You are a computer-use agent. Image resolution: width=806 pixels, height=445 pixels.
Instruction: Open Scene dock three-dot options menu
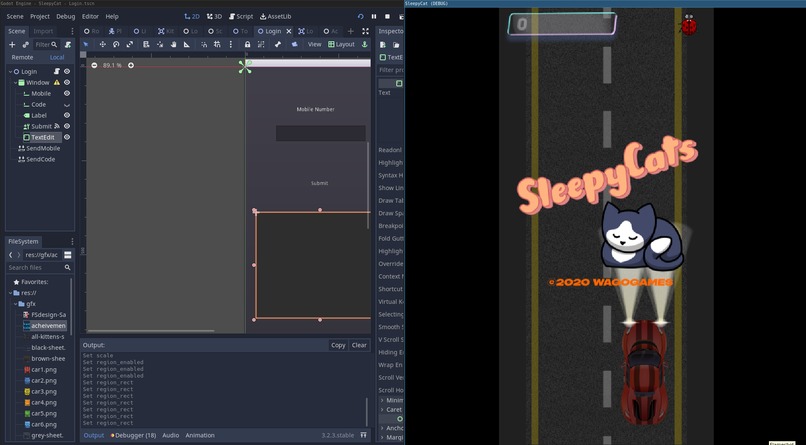coord(72,31)
